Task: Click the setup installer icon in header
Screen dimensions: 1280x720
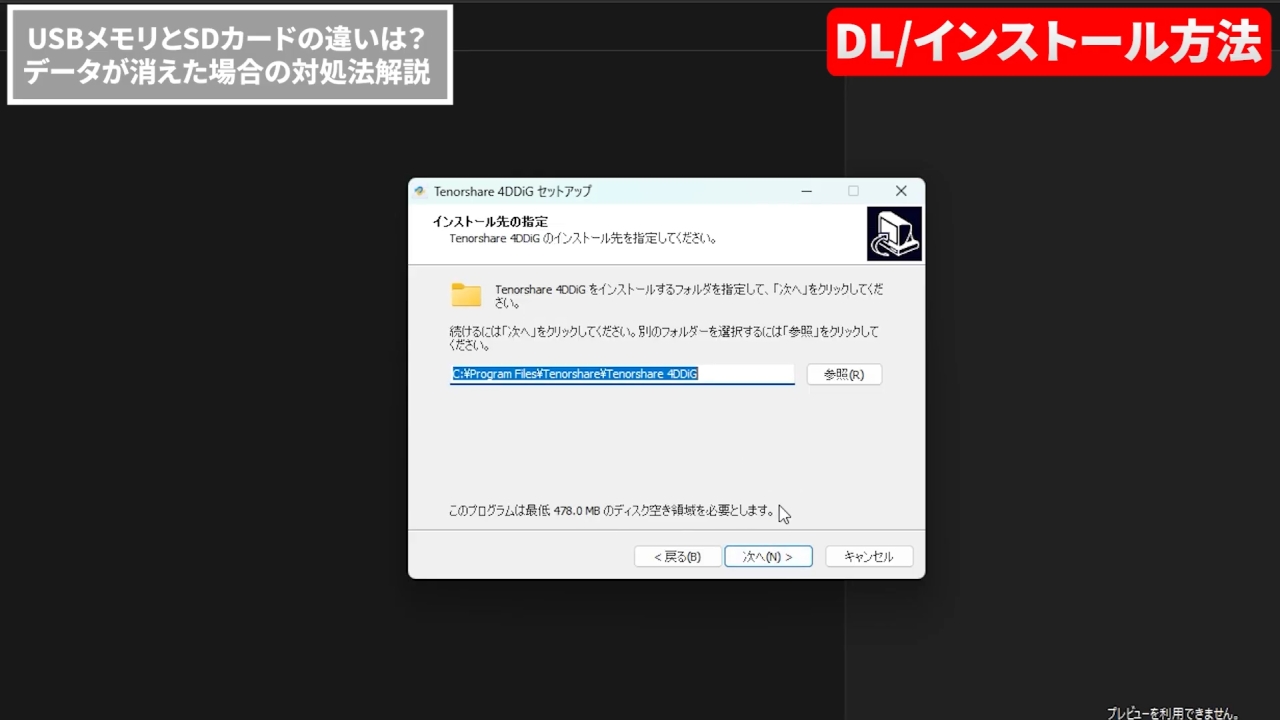Action: 894,234
